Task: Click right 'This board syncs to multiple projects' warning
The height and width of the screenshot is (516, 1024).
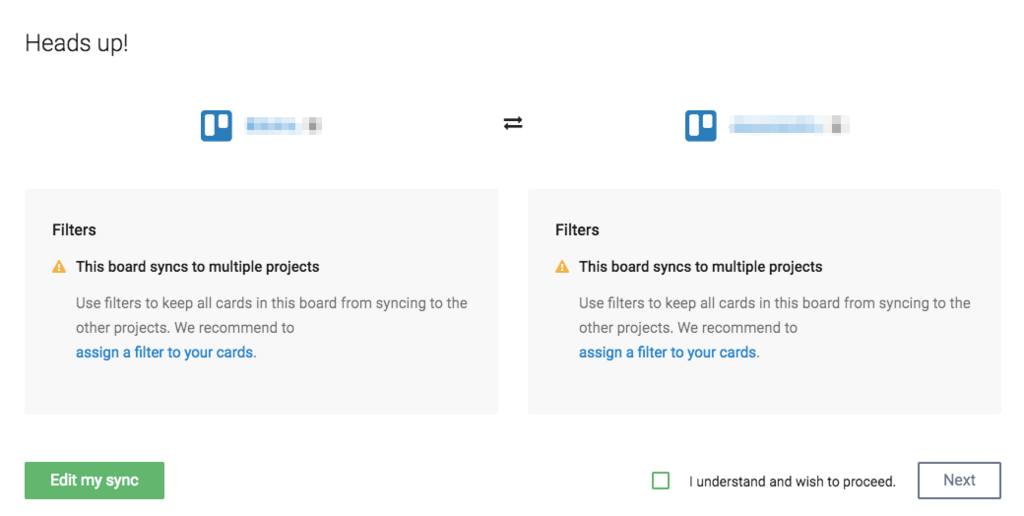Action: [x=700, y=266]
